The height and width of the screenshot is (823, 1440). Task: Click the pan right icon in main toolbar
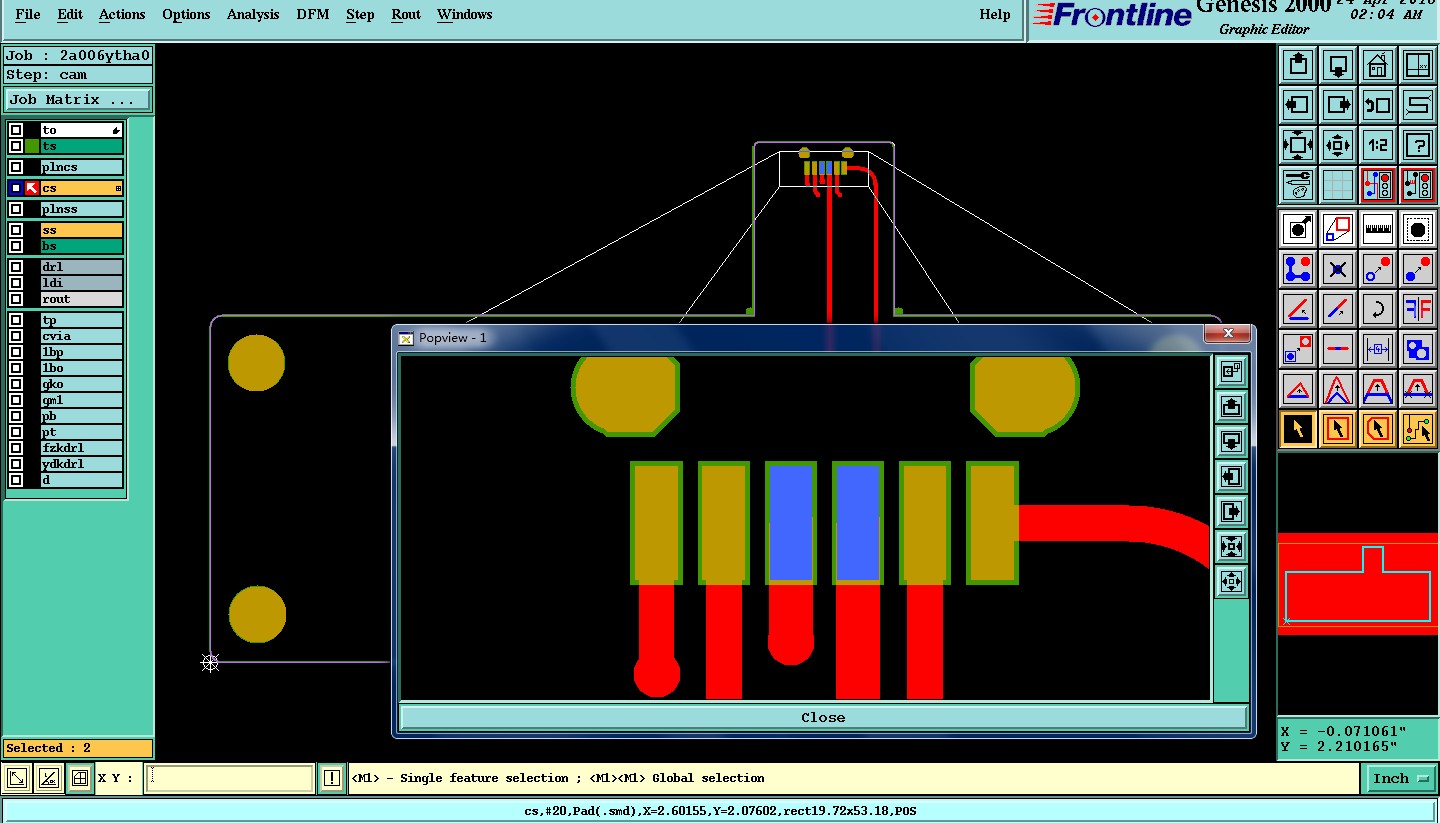coord(1338,104)
